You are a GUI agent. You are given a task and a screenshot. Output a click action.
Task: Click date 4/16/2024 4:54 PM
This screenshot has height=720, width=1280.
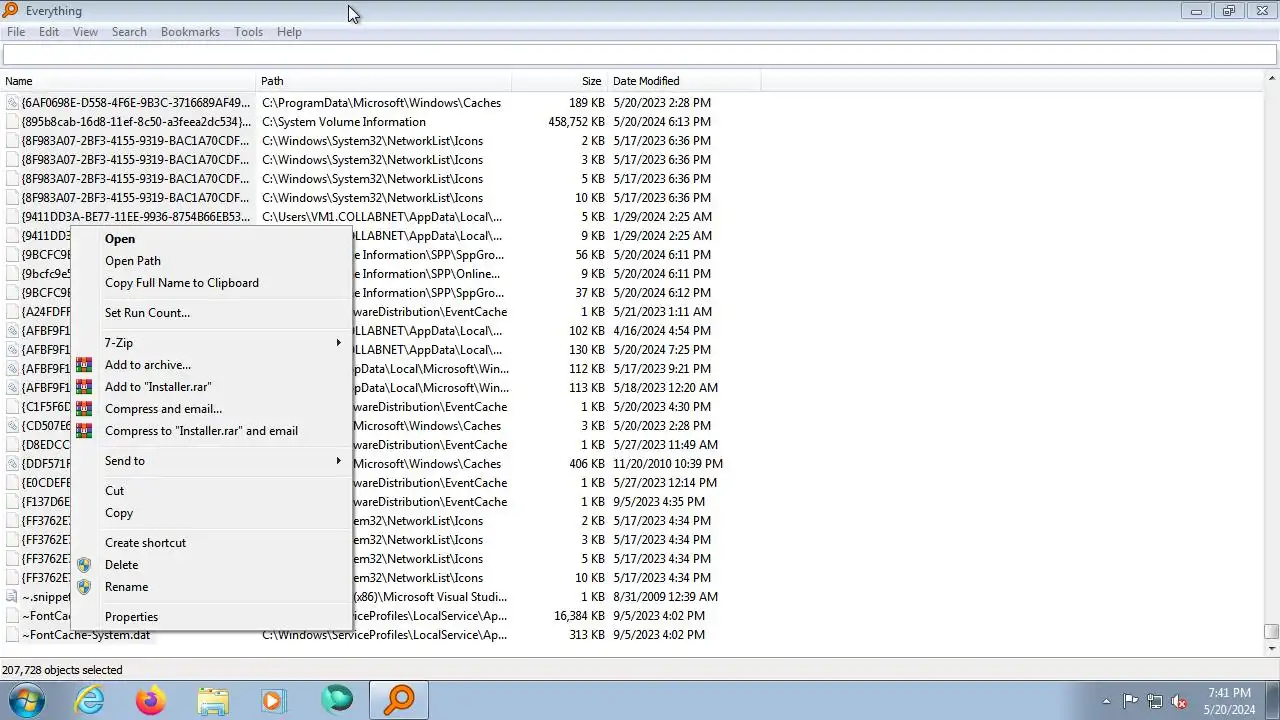[x=662, y=331]
